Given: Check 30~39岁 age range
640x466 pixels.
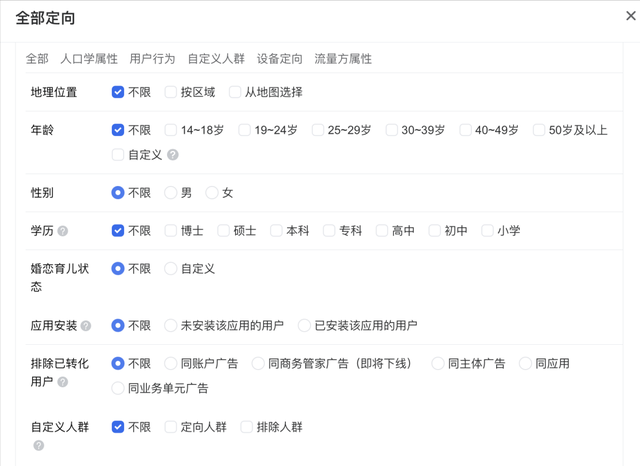Looking at the screenshot, I should pyautogui.click(x=391, y=130).
